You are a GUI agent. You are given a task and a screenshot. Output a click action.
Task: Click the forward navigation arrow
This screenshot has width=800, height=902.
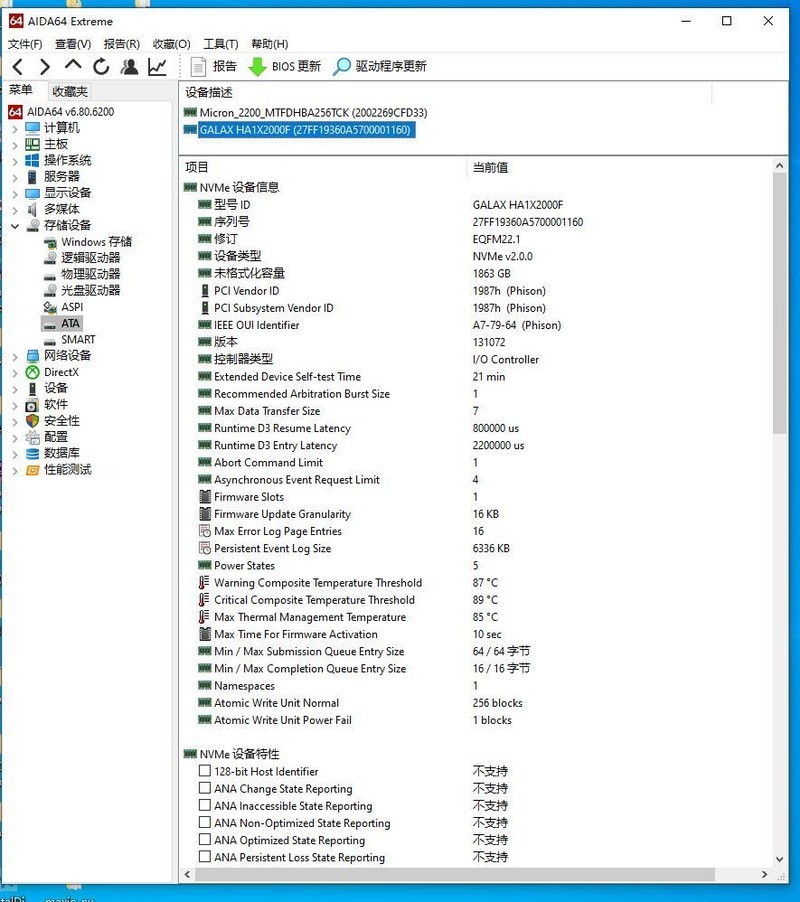[x=45, y=67]
